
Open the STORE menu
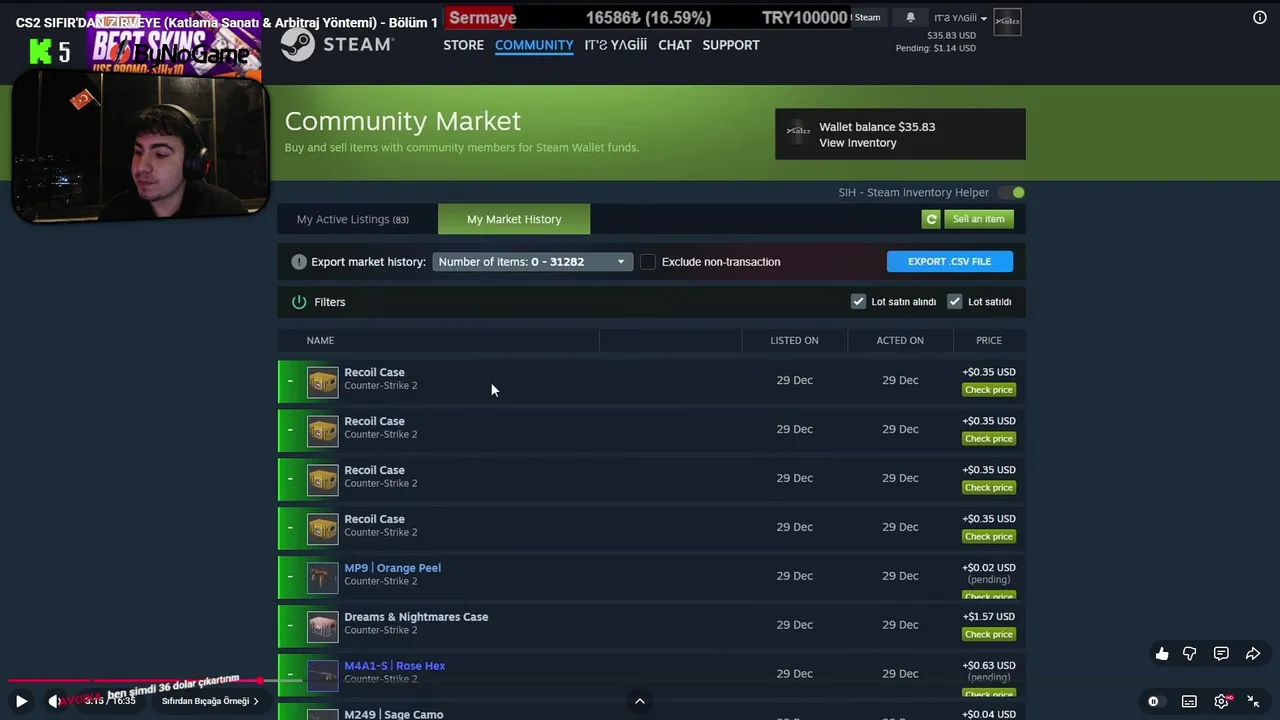(x=463, y=45)
